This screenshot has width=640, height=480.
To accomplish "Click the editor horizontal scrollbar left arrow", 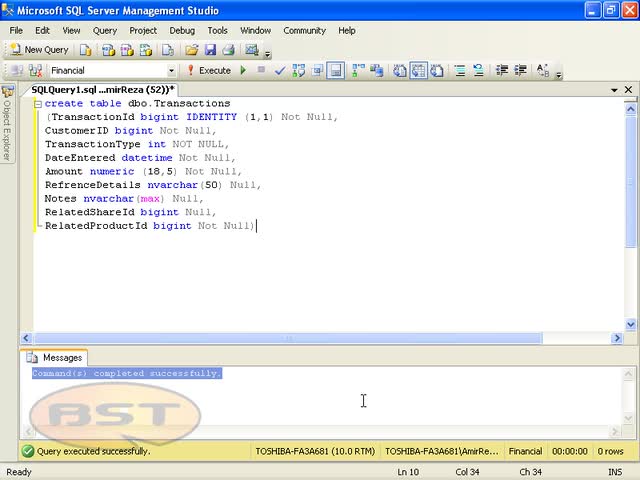I will pos(27,338).
